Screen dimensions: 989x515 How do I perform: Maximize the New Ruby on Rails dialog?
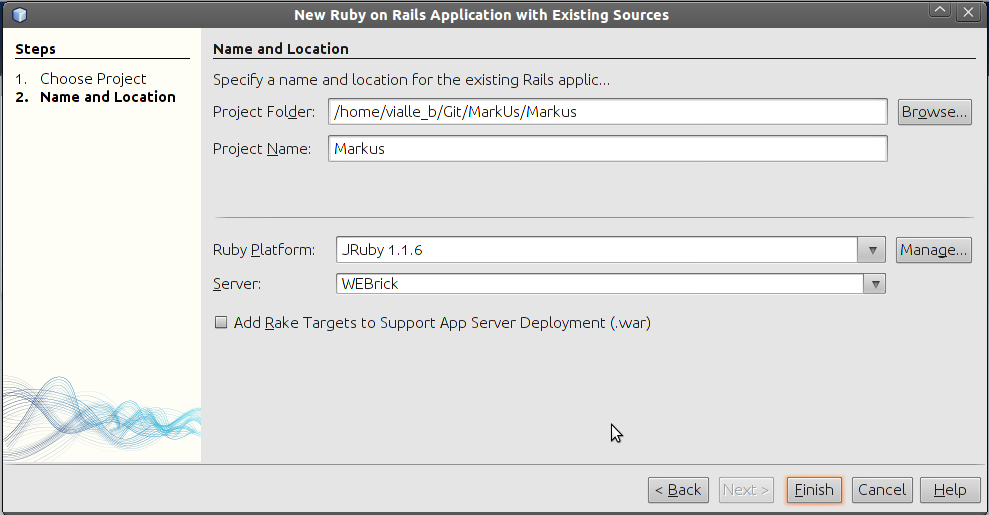pos(941,11)
